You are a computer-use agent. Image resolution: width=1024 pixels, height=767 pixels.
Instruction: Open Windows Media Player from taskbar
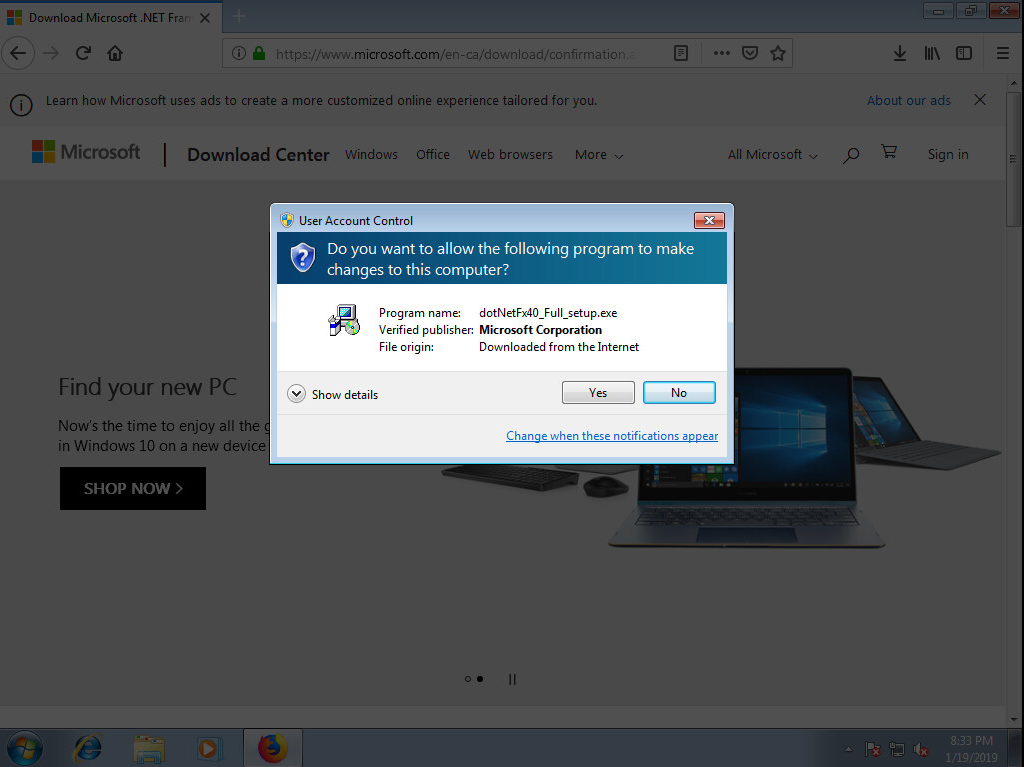[x=209, y=748]
